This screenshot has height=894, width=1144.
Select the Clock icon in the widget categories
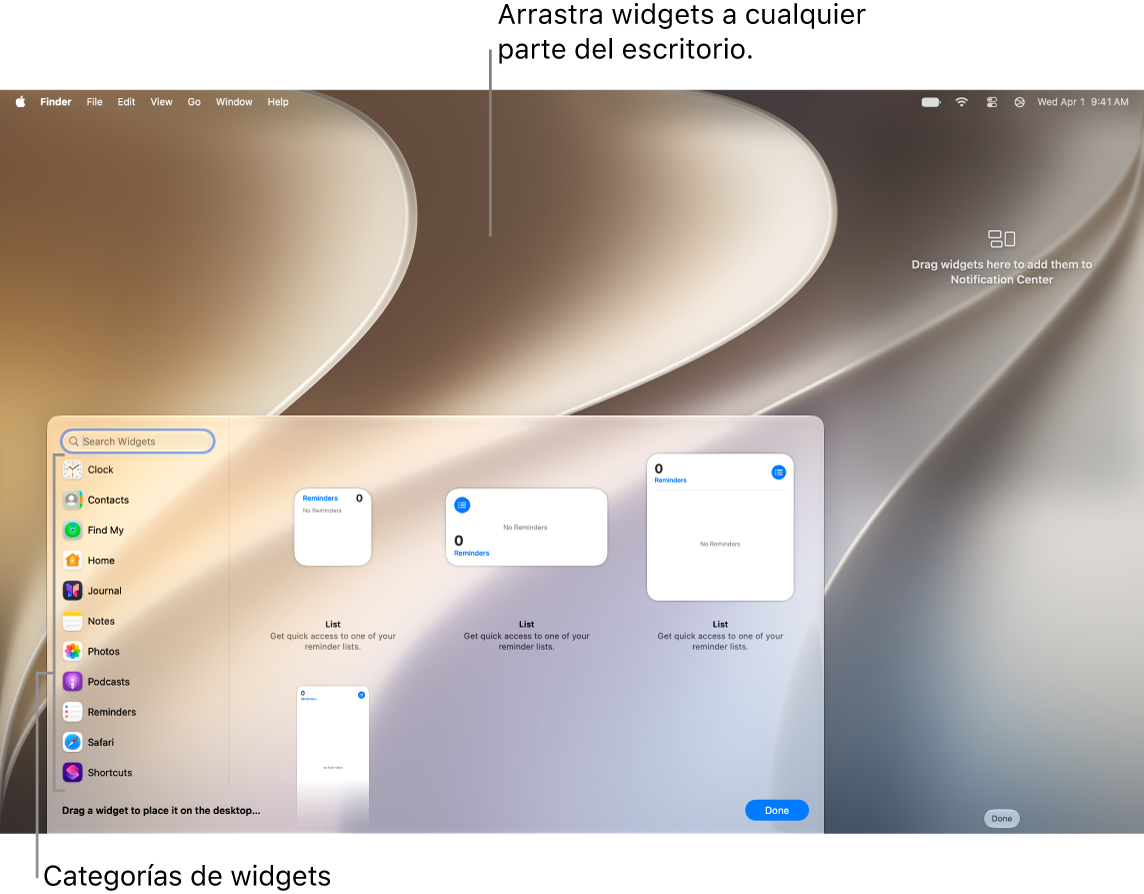pos(72,470)
